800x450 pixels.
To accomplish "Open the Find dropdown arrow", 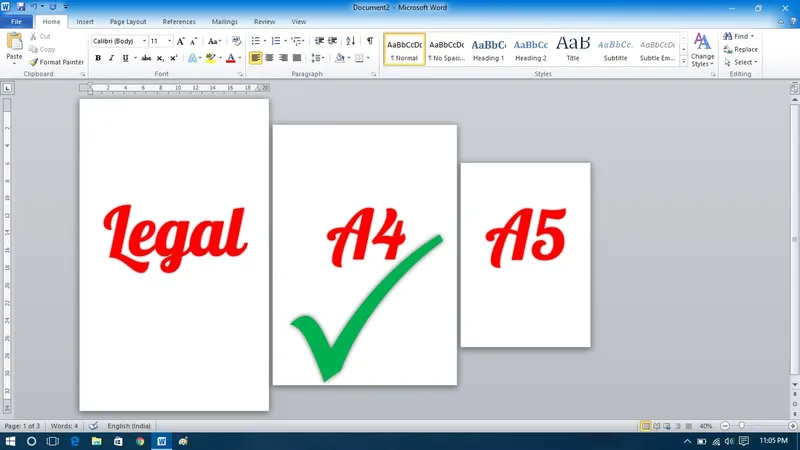I will 752,36.
